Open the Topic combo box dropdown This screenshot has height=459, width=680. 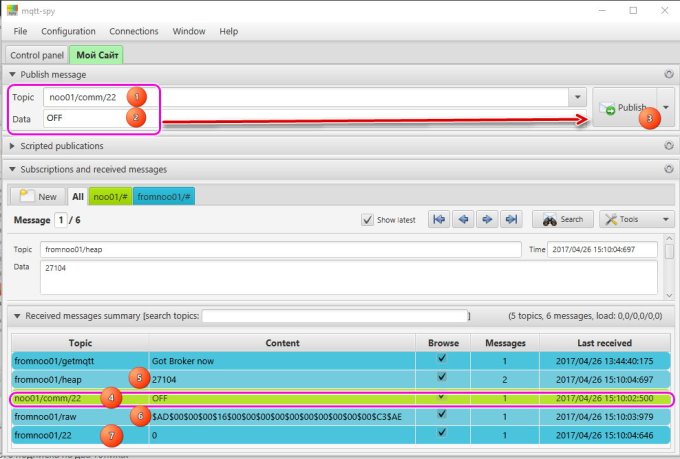tap(577, 98)
